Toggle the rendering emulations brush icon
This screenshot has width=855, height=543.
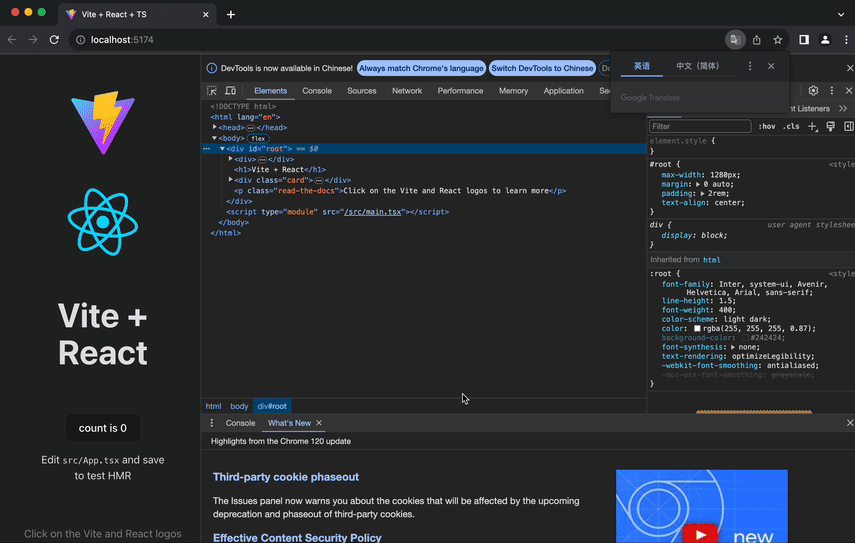coord(830,126)
